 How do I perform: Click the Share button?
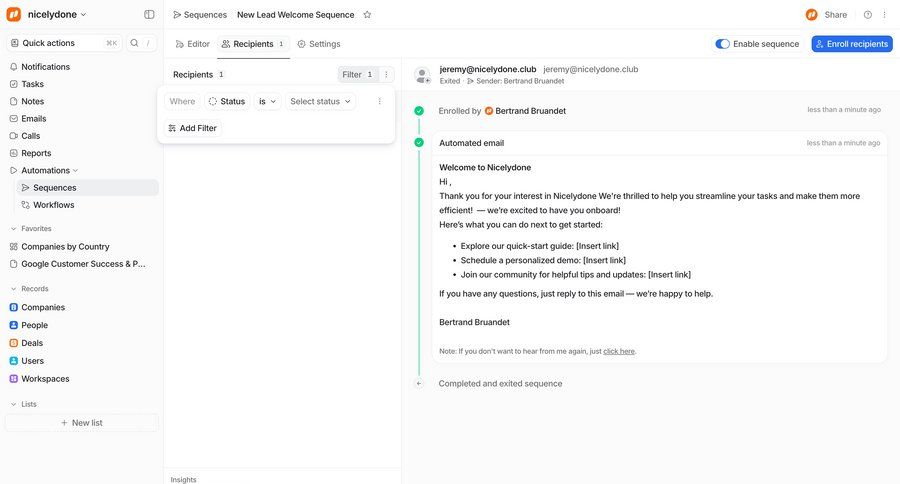point(835,15)
